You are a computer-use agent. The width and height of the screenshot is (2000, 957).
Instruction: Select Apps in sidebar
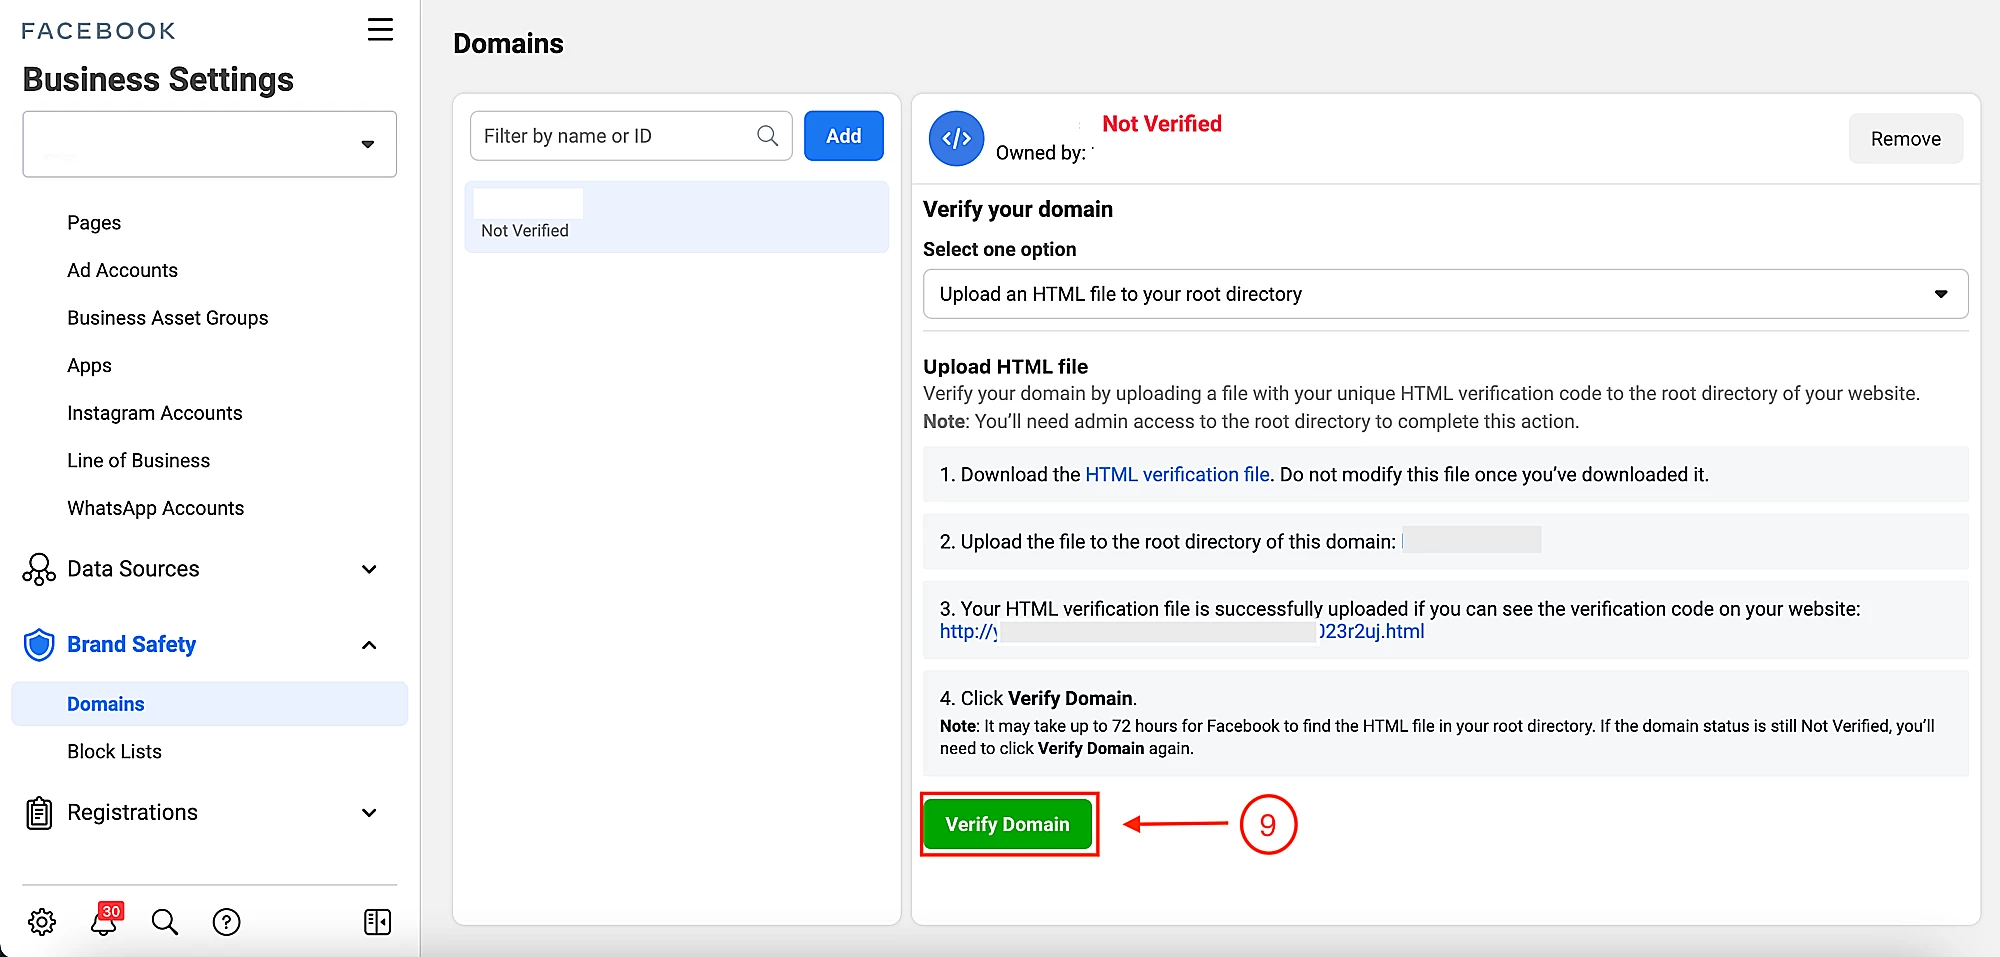(x=89, y=366)
